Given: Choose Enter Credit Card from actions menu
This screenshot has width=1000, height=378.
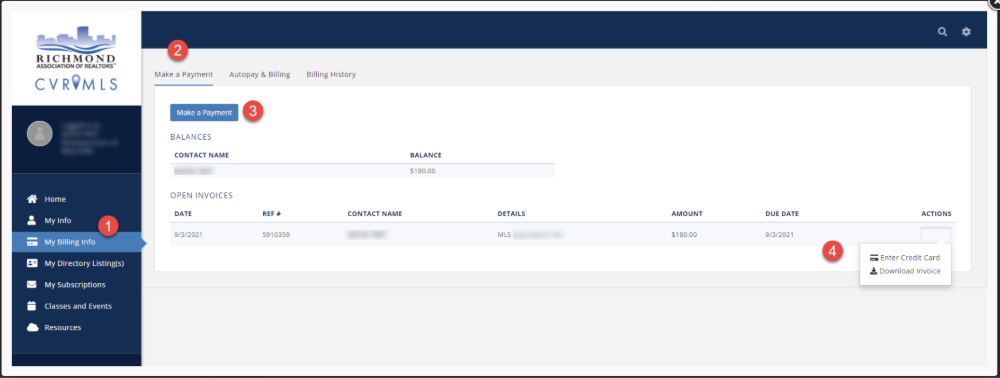Looking at the screenshot, I should tap(904, 258).
